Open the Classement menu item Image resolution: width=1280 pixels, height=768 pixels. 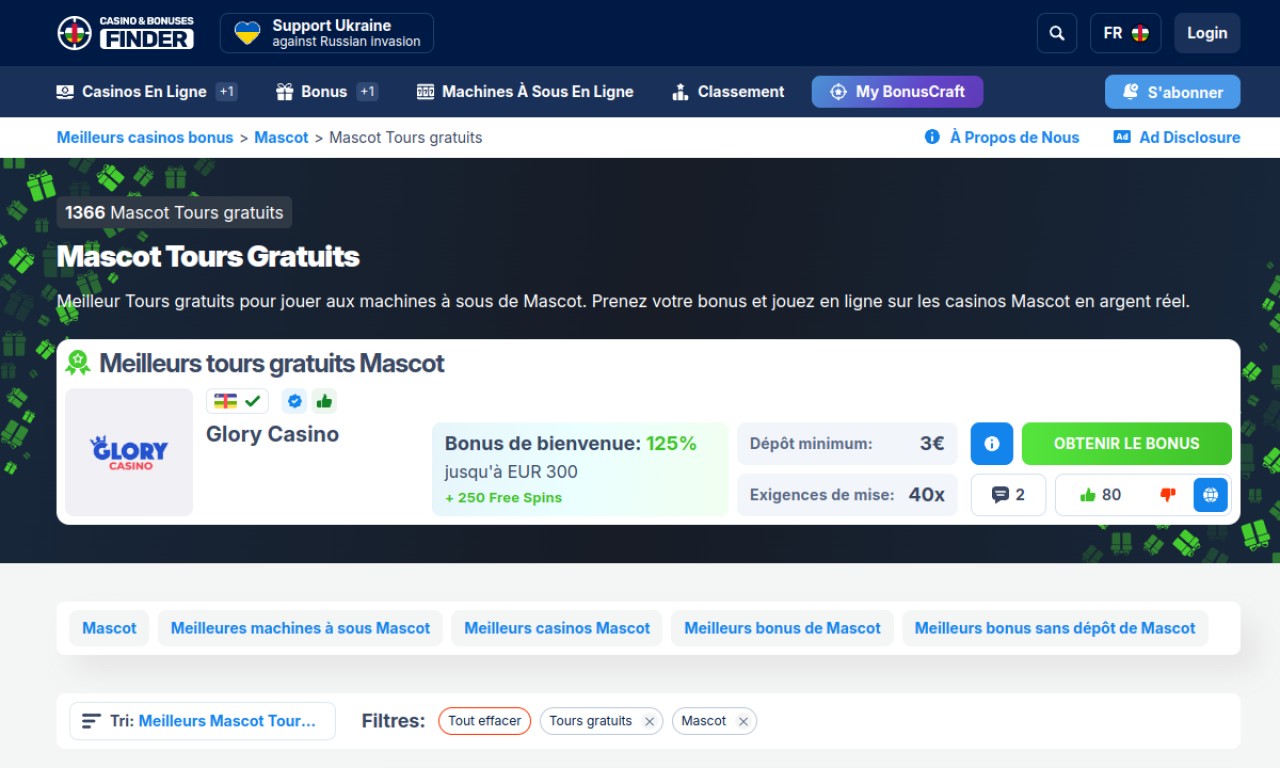[x=728, y=92]
